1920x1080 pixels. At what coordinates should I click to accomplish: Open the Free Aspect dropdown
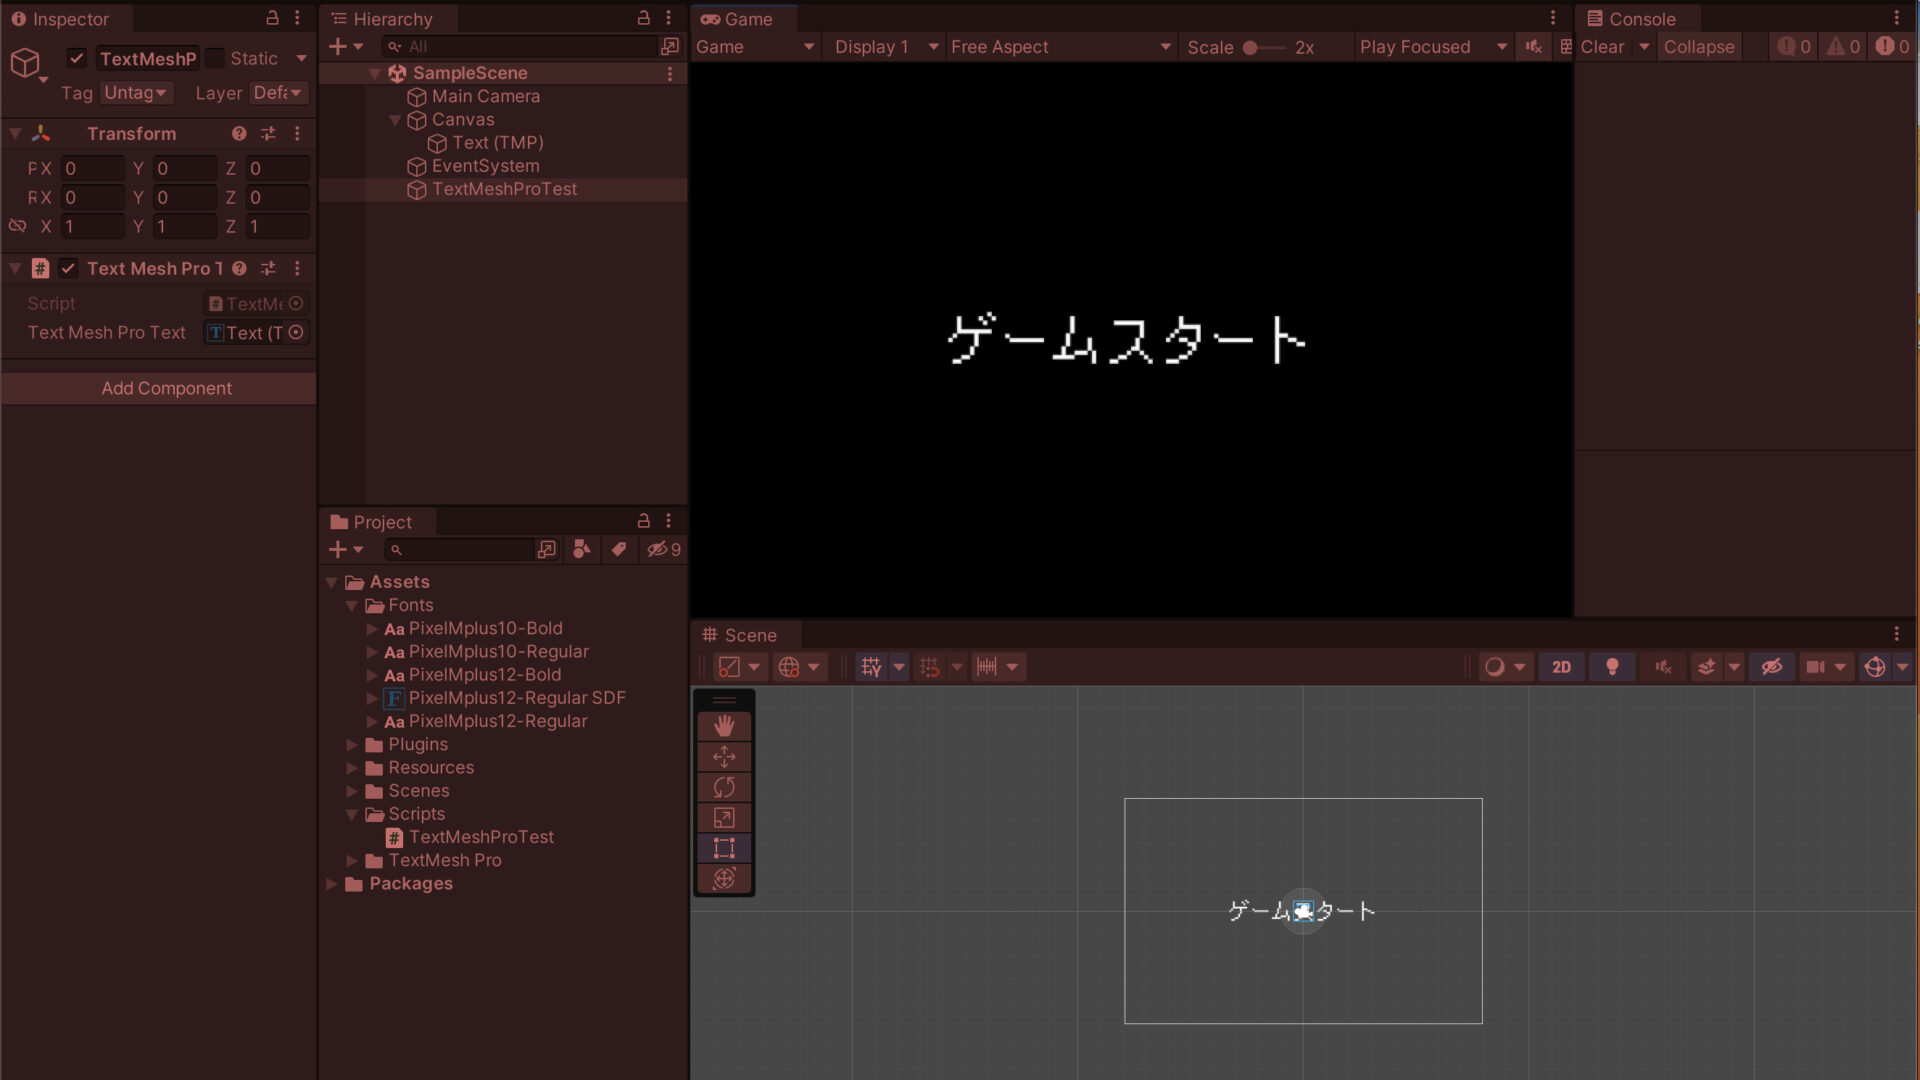[1060, 46]
